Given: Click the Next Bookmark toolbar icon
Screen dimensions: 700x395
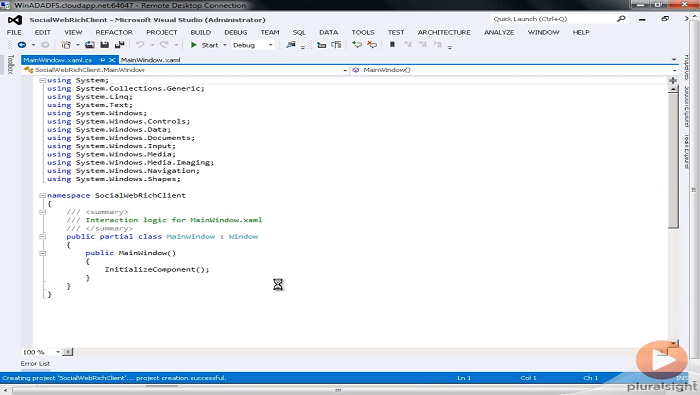Looking at the screenshot, I should click(x=423, y=45).
